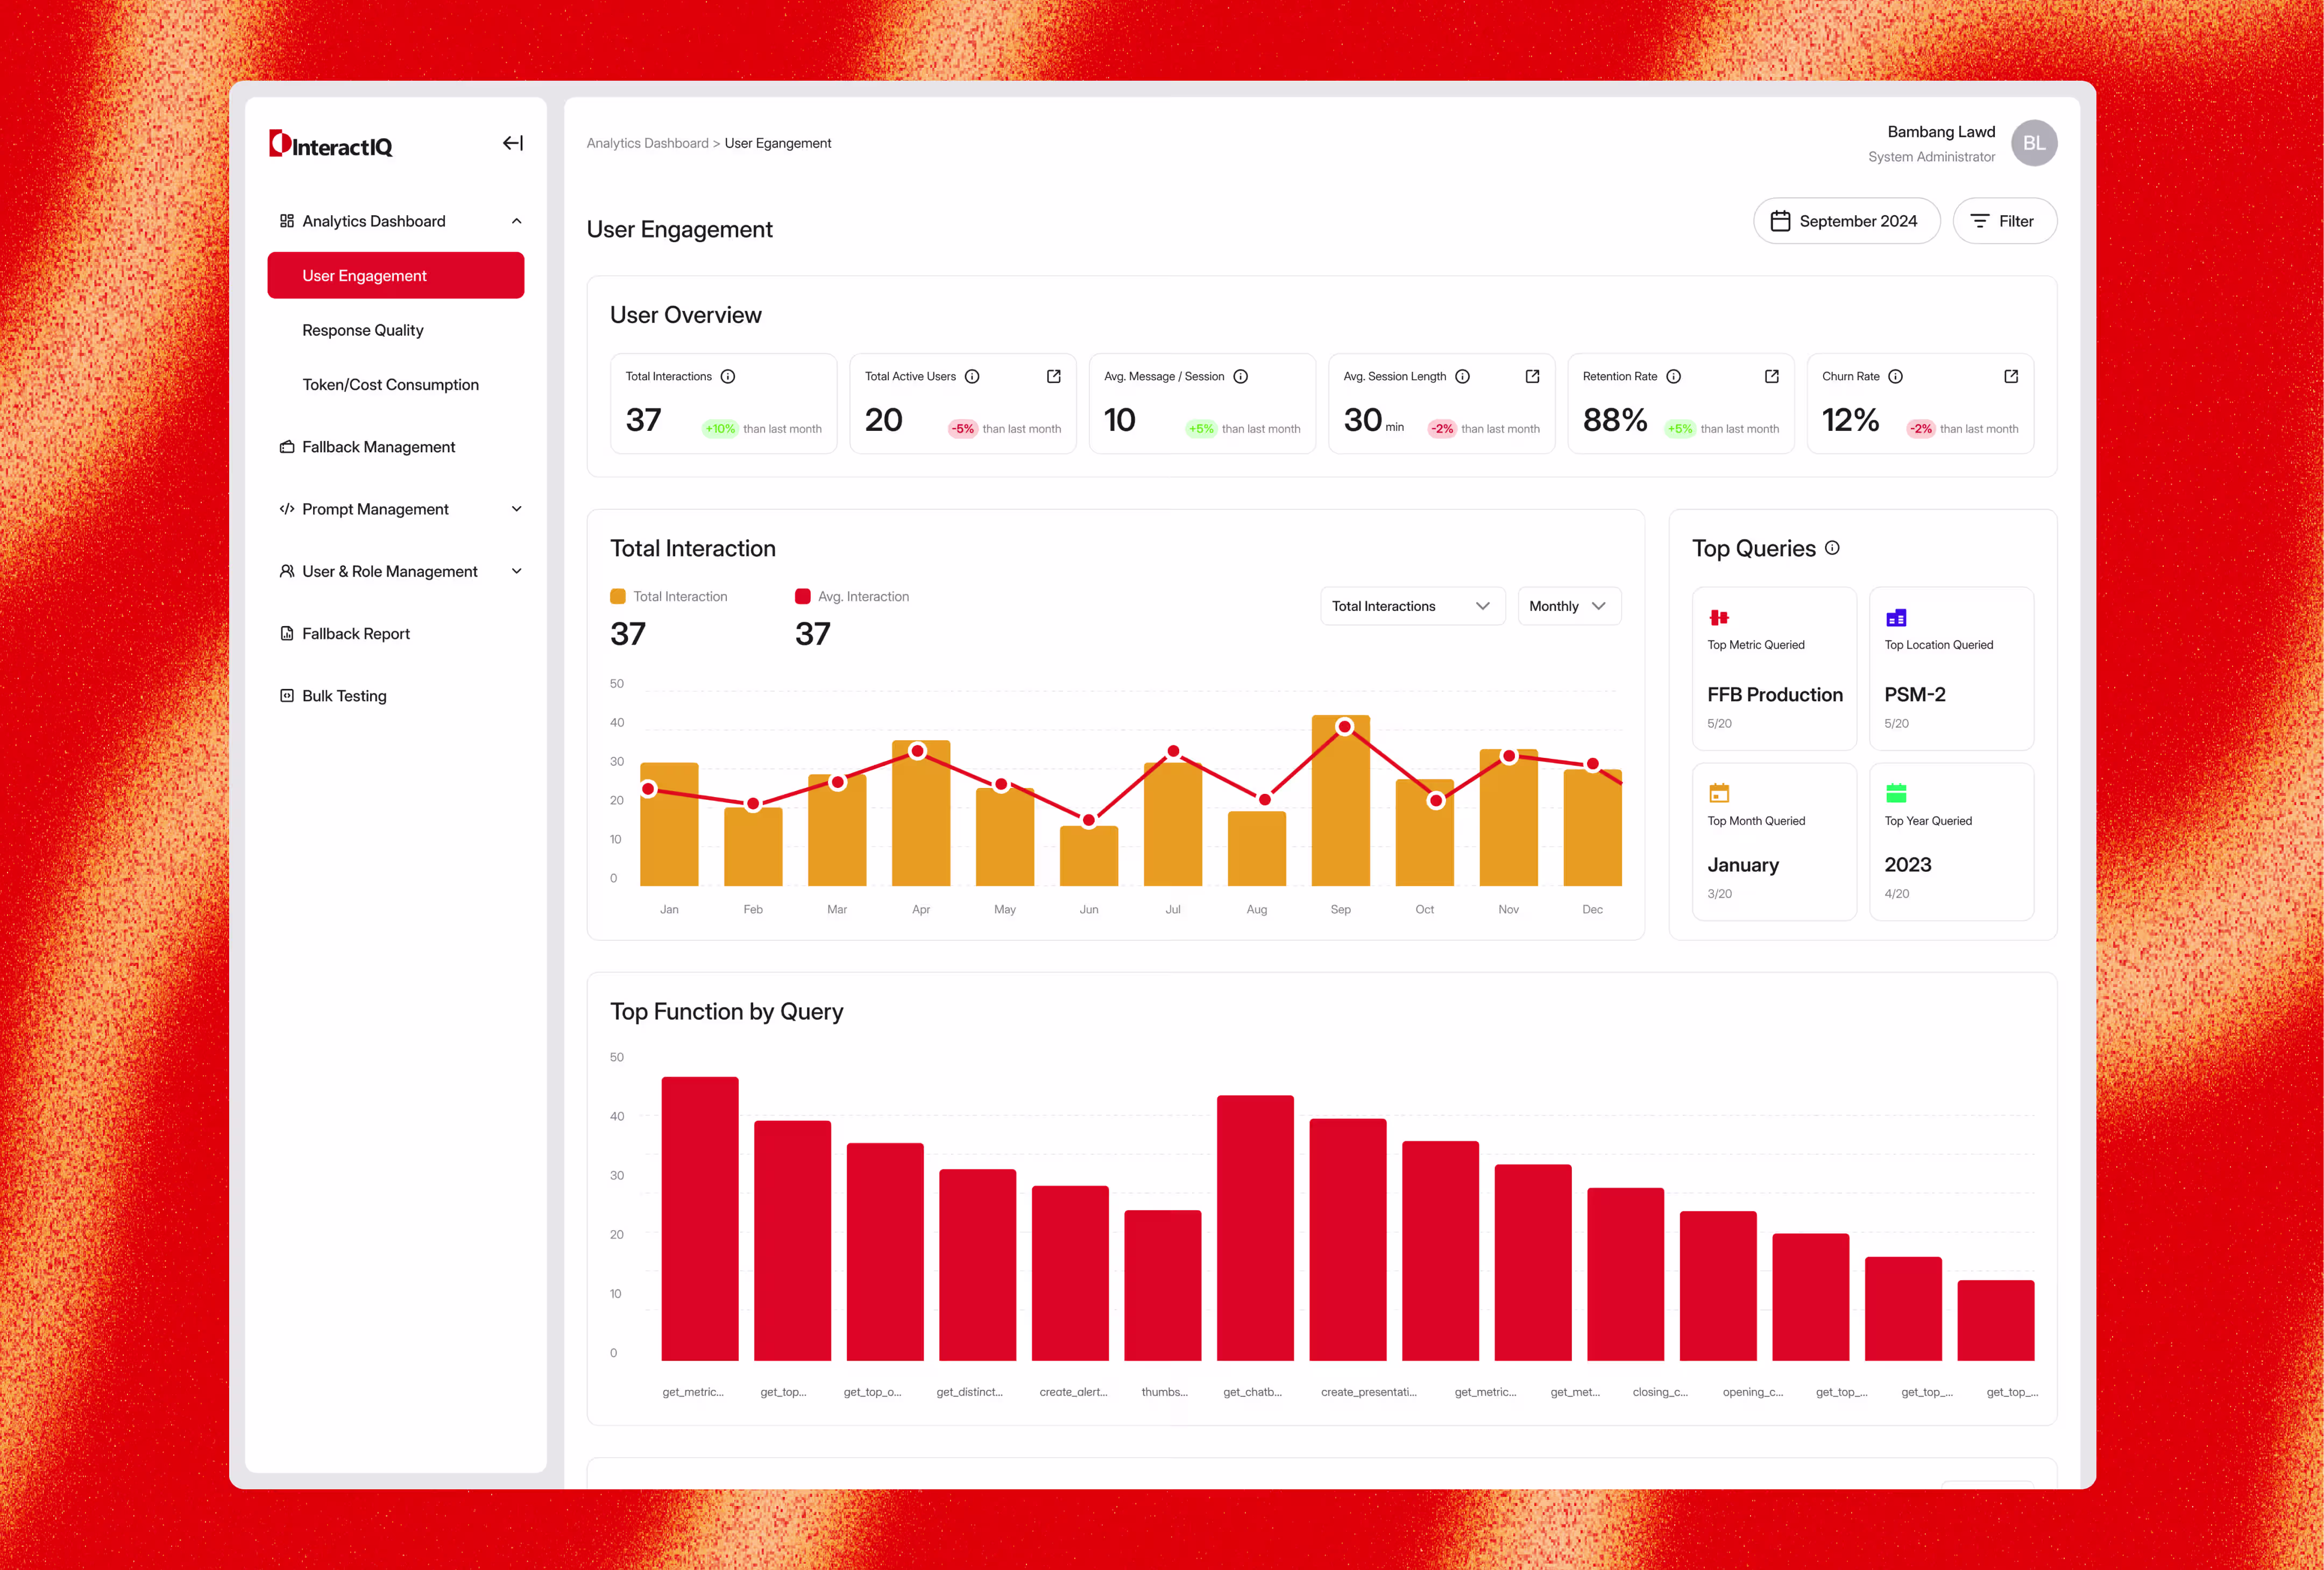Click the calendar icon in September 2024 button

click(x=1780, y=221)
